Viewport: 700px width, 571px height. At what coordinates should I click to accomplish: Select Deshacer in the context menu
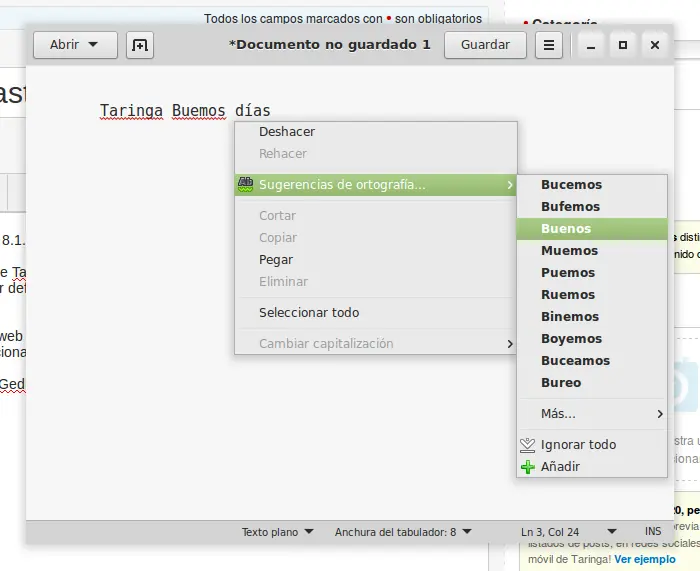(x=375, y=132)
